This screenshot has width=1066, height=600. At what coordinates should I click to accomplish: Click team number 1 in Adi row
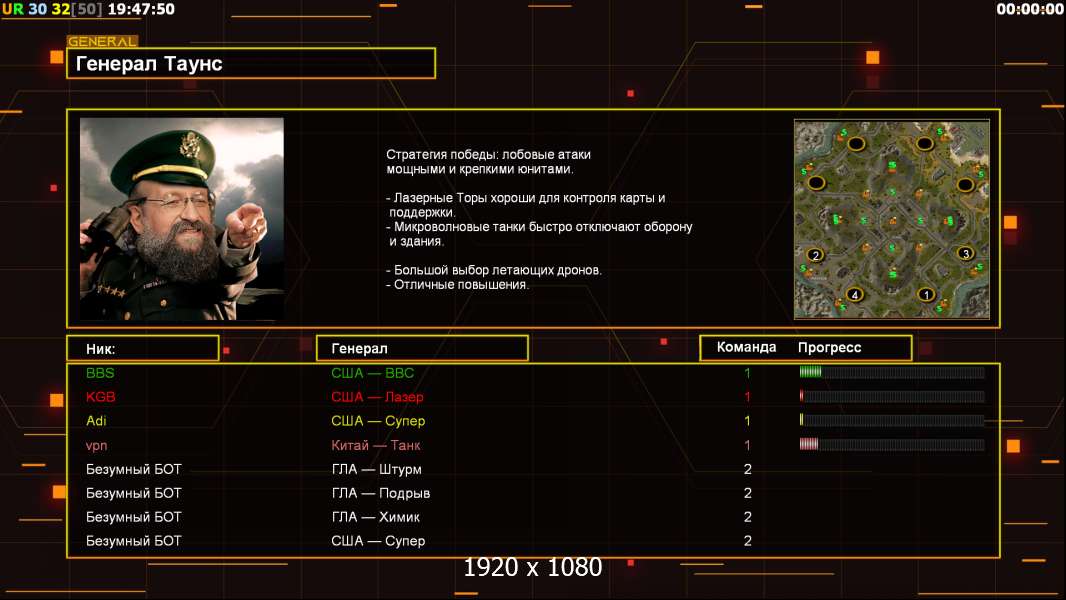point(747,421)
